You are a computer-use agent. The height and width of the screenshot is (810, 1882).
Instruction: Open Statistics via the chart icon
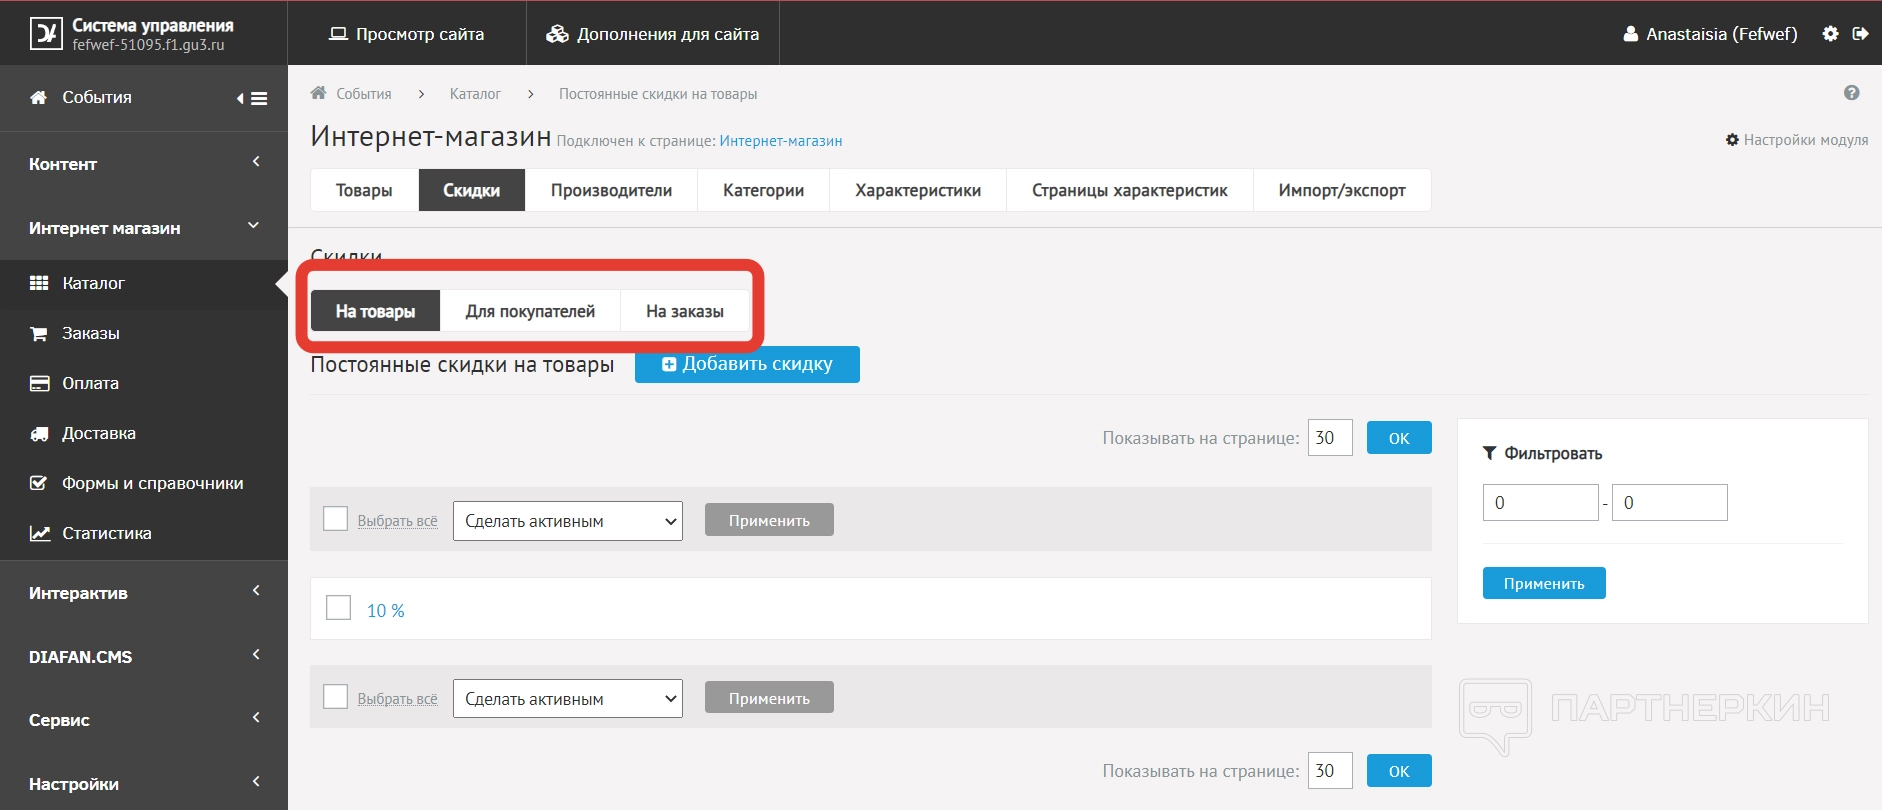(x=39, y=534)
